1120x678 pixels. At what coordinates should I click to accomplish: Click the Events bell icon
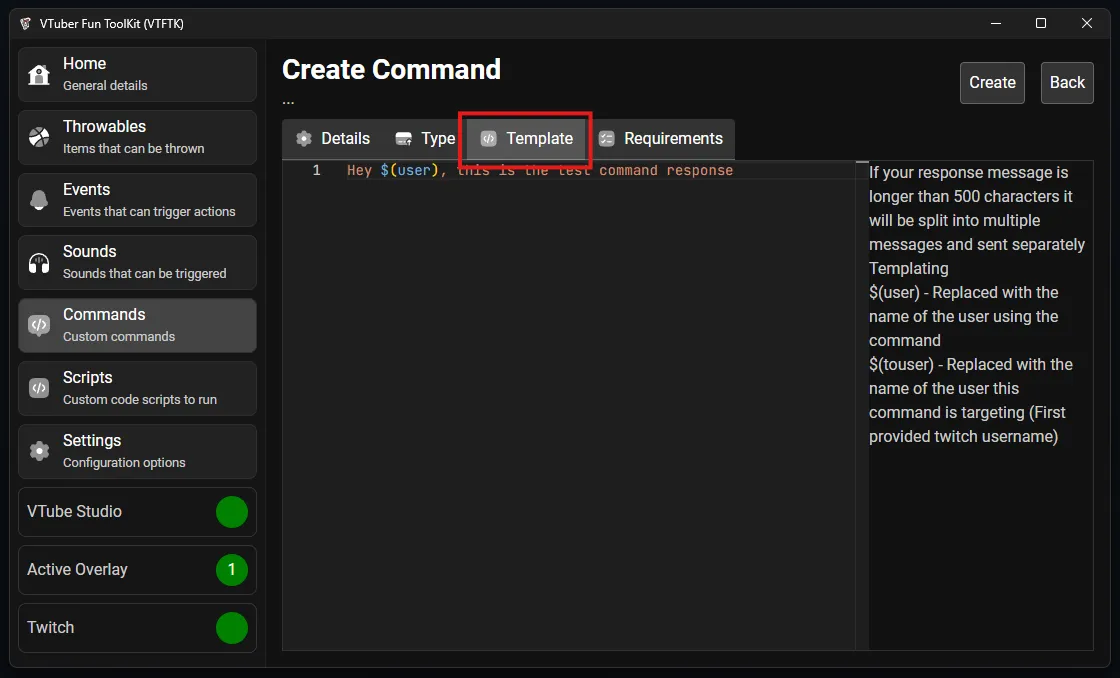point(39,200)
